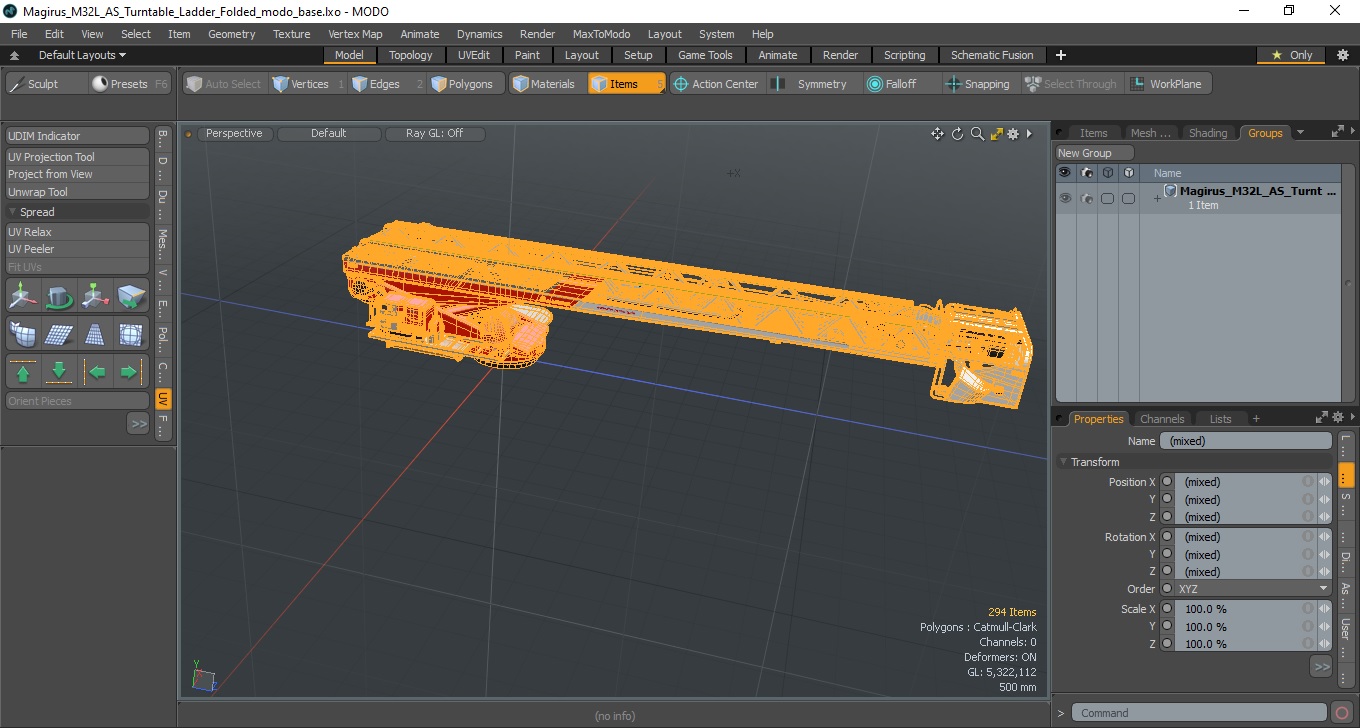
Task: Expand the Magirus group tree item
Action: click(1157, 198)
